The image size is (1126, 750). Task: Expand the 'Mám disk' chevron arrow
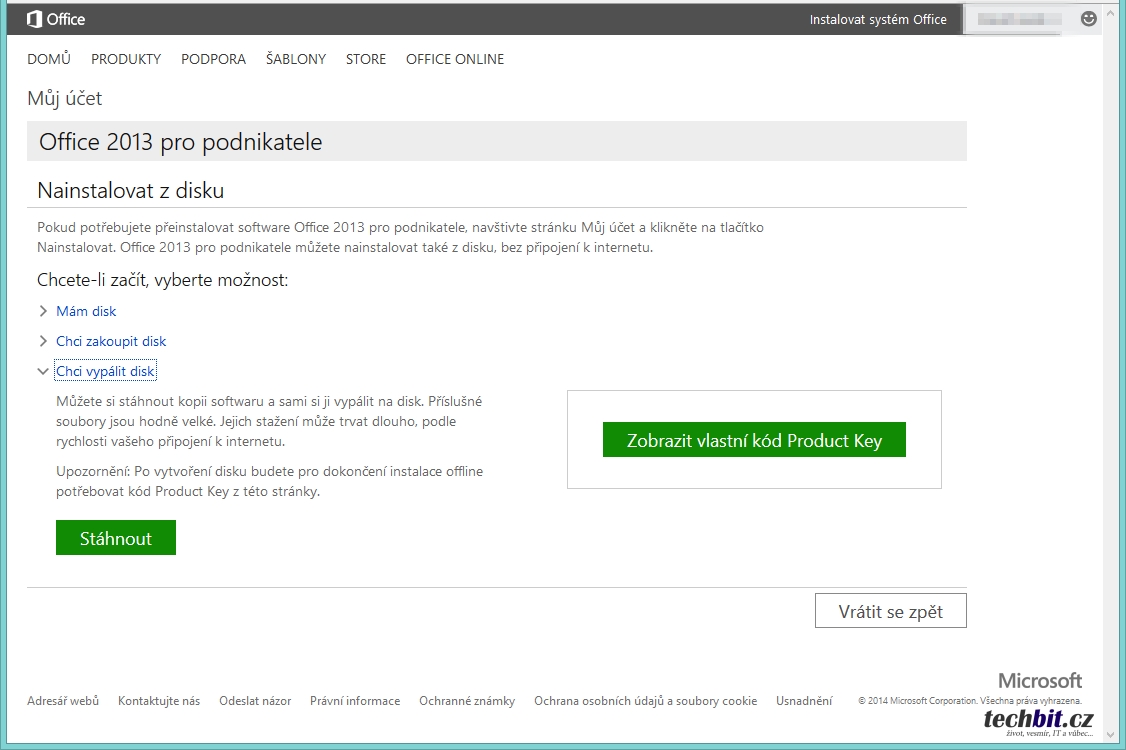coord(43,311)
